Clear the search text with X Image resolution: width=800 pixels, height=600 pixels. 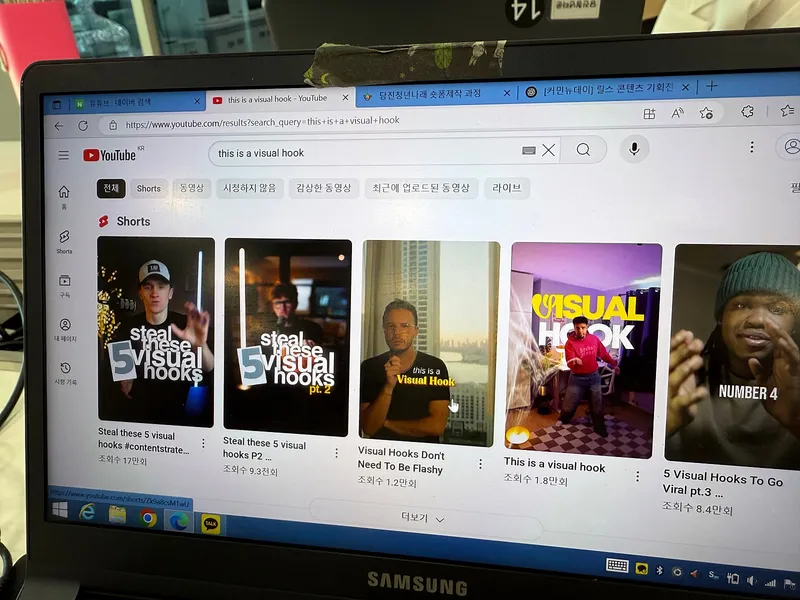548,150
